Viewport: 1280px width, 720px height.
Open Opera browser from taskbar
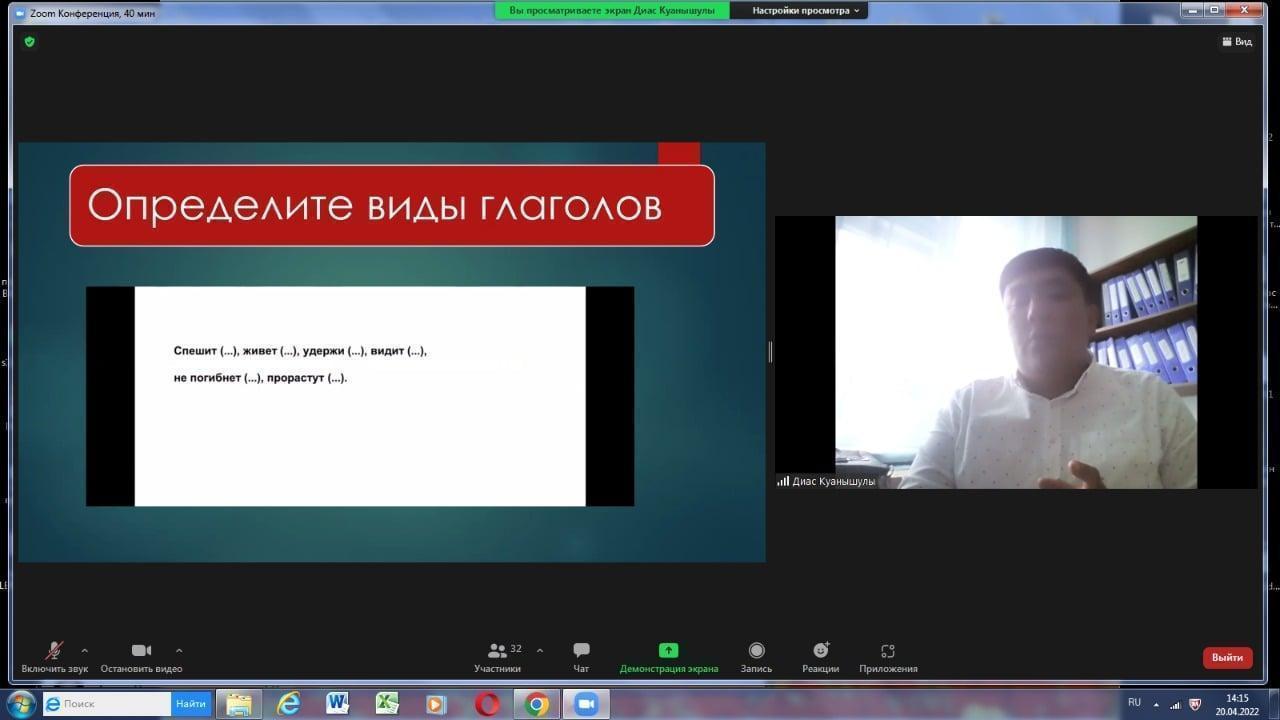click(487, 704)
